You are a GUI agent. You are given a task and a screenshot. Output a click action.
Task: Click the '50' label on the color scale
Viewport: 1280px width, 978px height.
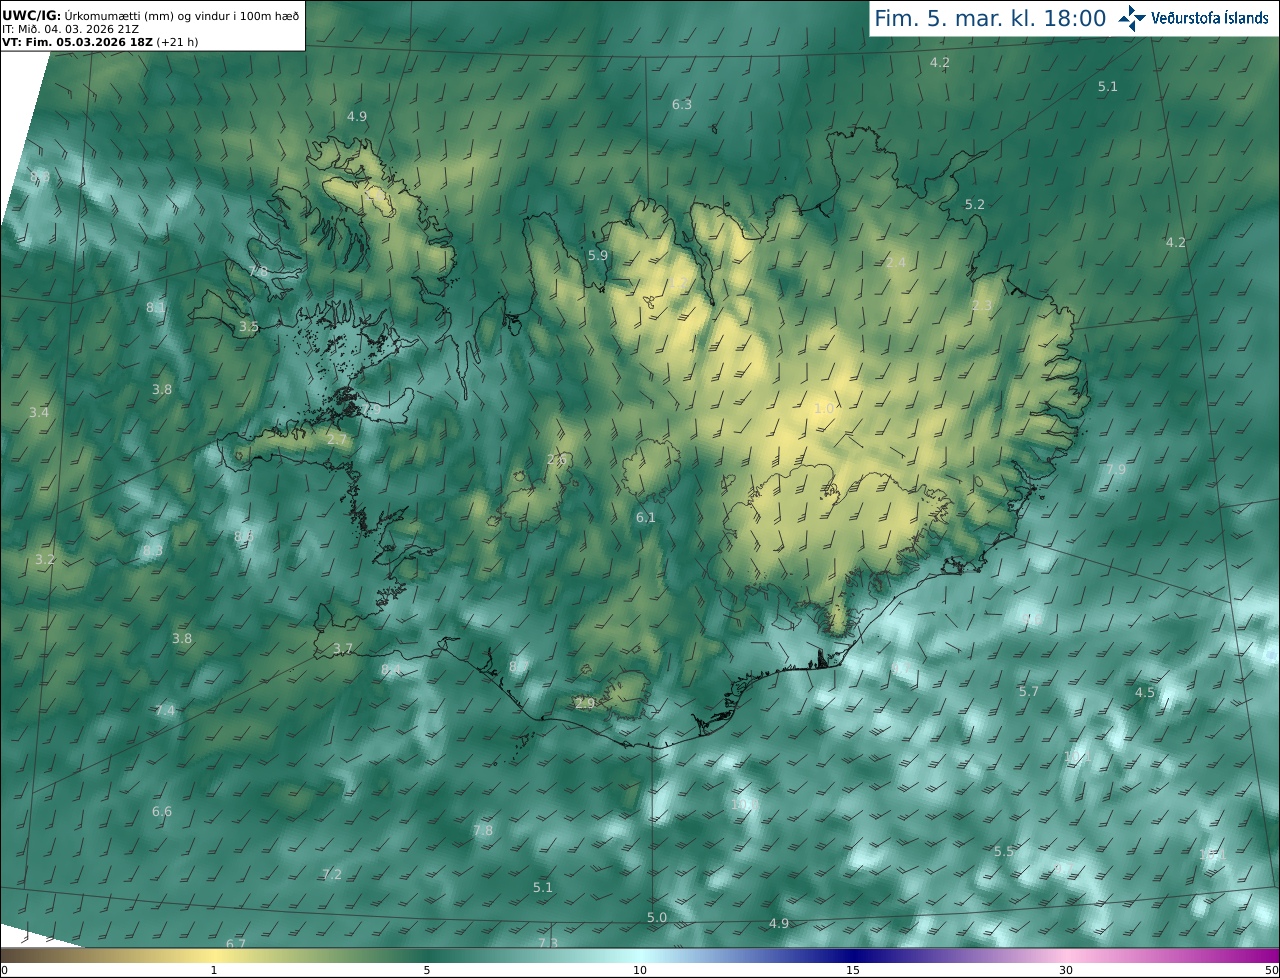[x=1272, y=970]
